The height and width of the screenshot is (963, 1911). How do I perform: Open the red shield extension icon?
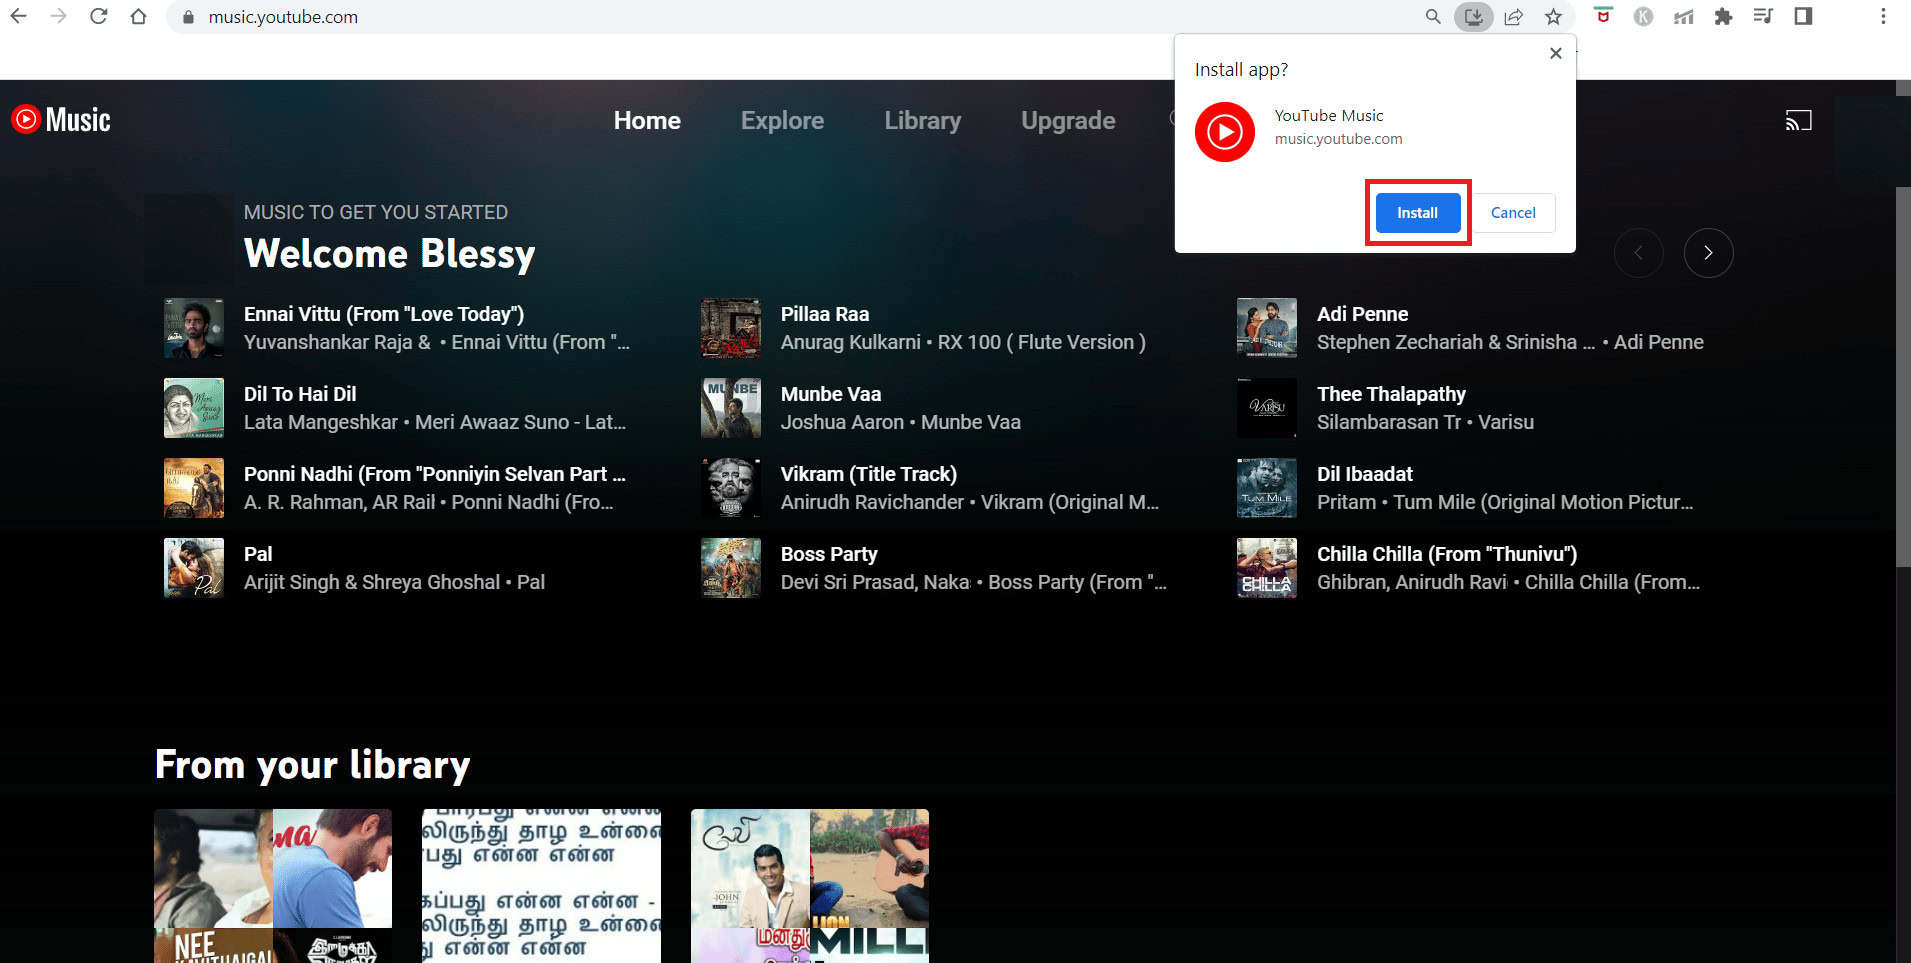click(x=1603, y=15)
